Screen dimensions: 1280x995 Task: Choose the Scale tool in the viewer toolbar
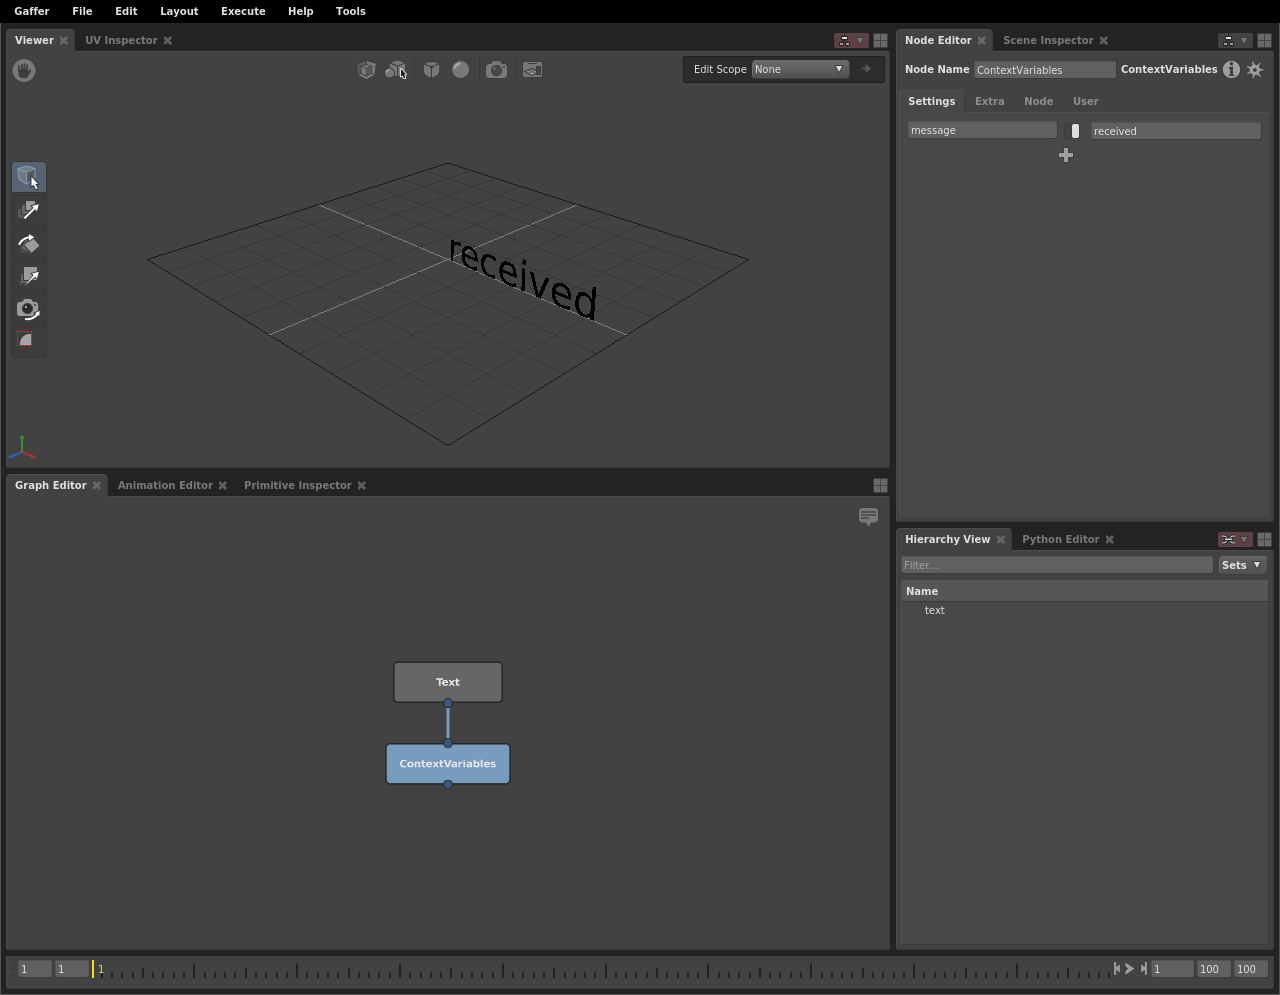[x=29, y=276]
